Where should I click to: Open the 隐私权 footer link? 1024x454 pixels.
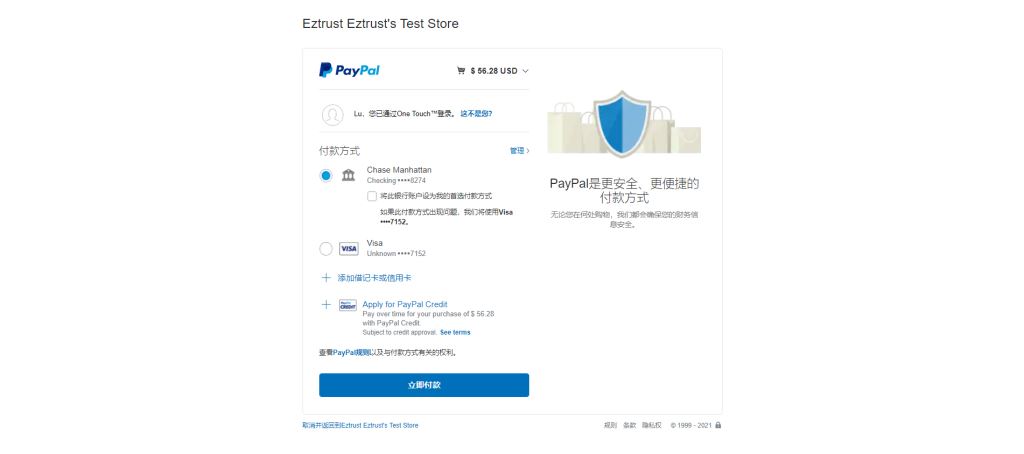click(652, 425)
